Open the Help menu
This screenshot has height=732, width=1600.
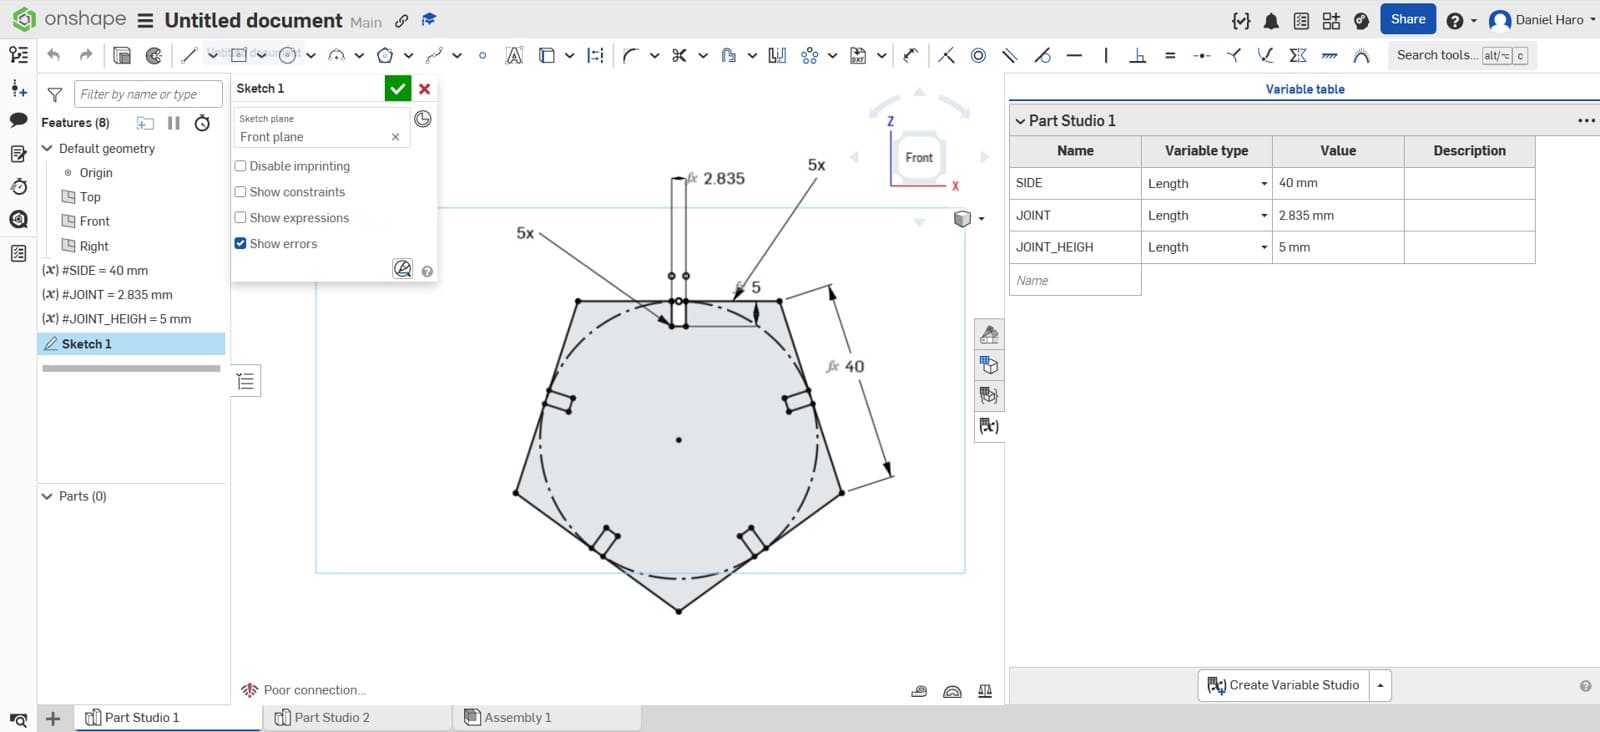click(x=1460, y=20)
